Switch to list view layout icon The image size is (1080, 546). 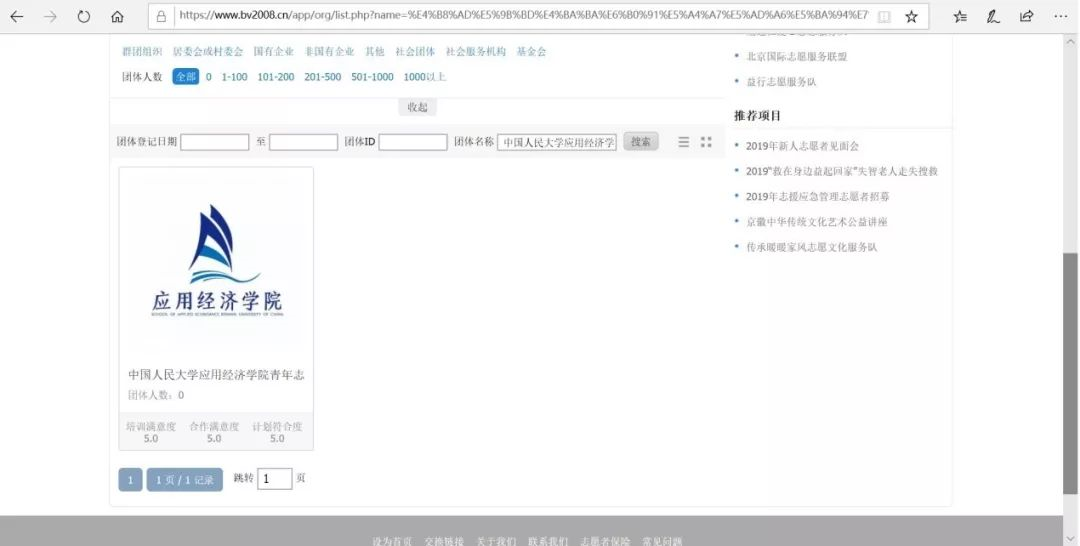tap(684, 142)
